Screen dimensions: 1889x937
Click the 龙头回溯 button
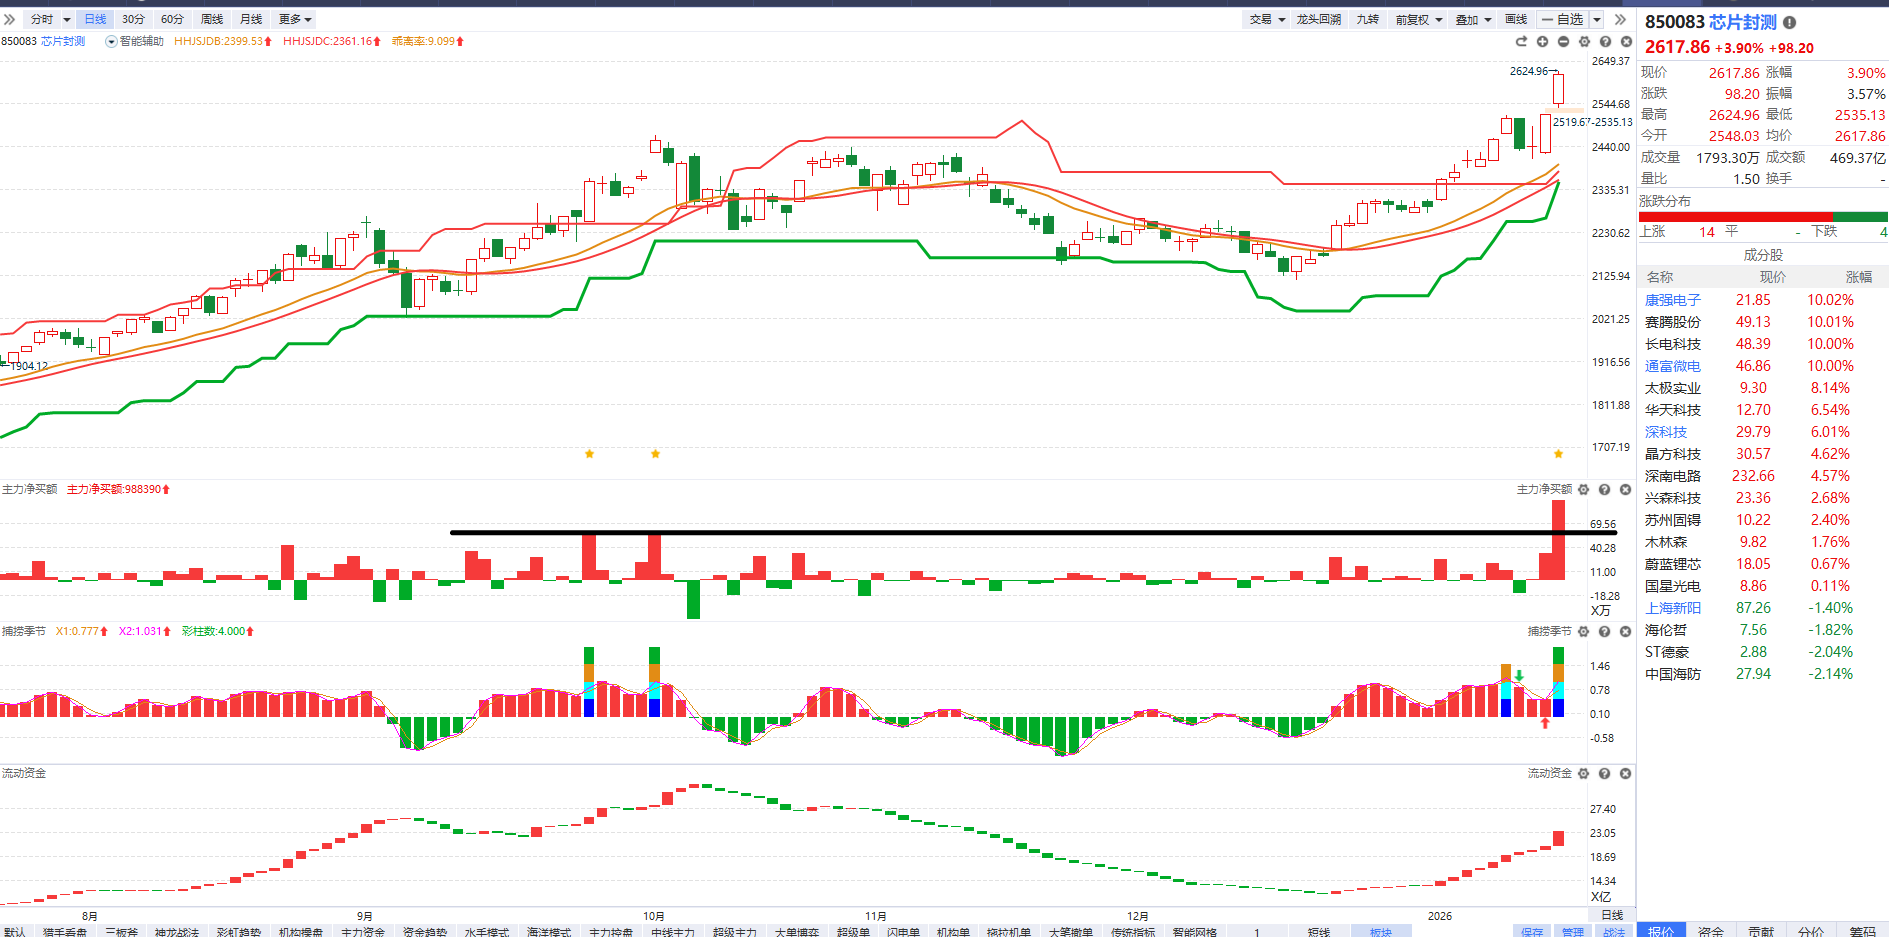tap(1318, 20)
